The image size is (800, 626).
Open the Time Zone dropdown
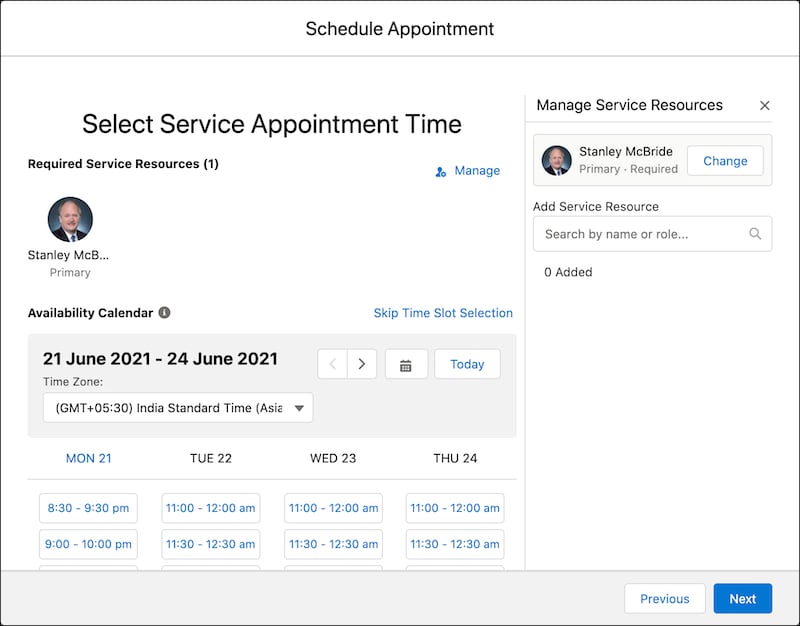(178, 408)
